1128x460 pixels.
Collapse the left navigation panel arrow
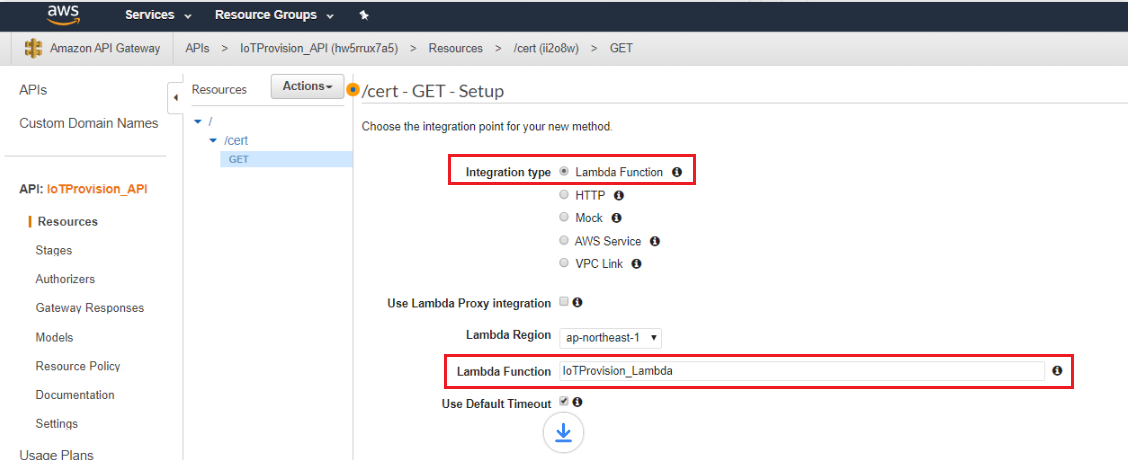click(176, 98)
